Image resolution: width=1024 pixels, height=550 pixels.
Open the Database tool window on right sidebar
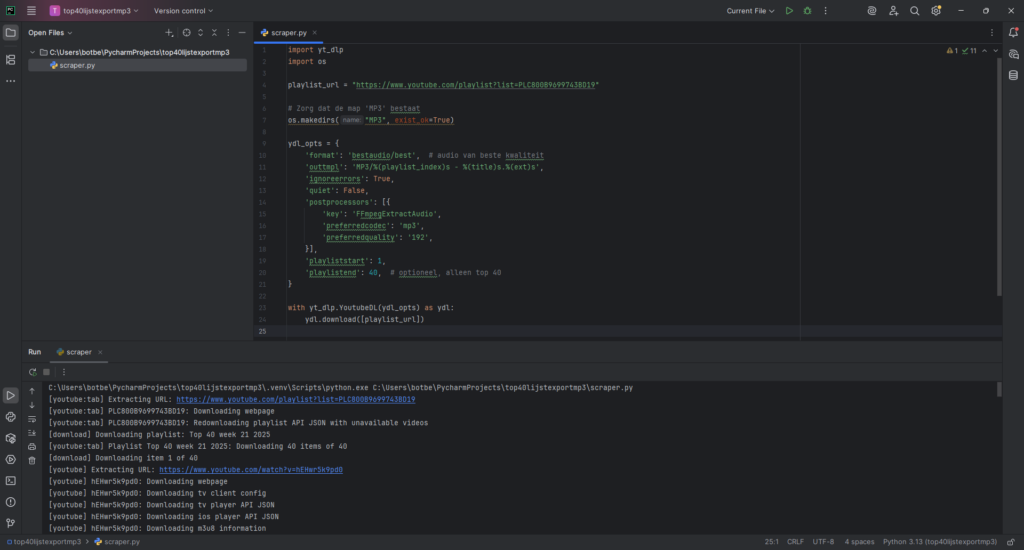point(1013,76)
